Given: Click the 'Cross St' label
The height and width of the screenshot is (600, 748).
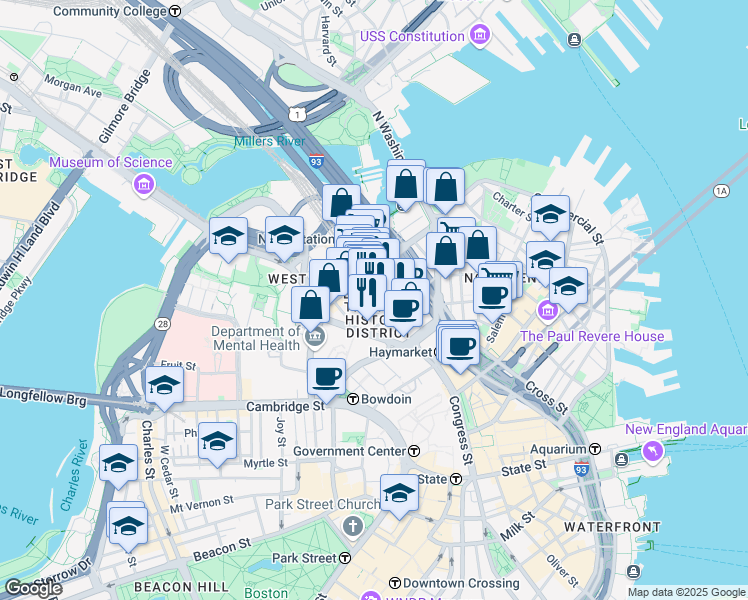Looking at the screenshot, I should click(x=547, y=397).
